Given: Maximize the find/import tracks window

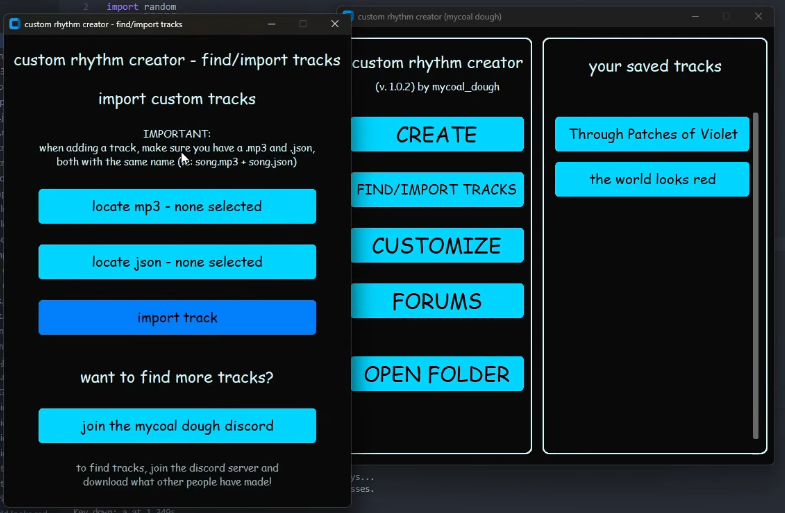Looking at the screenshot, I should 303,24.
